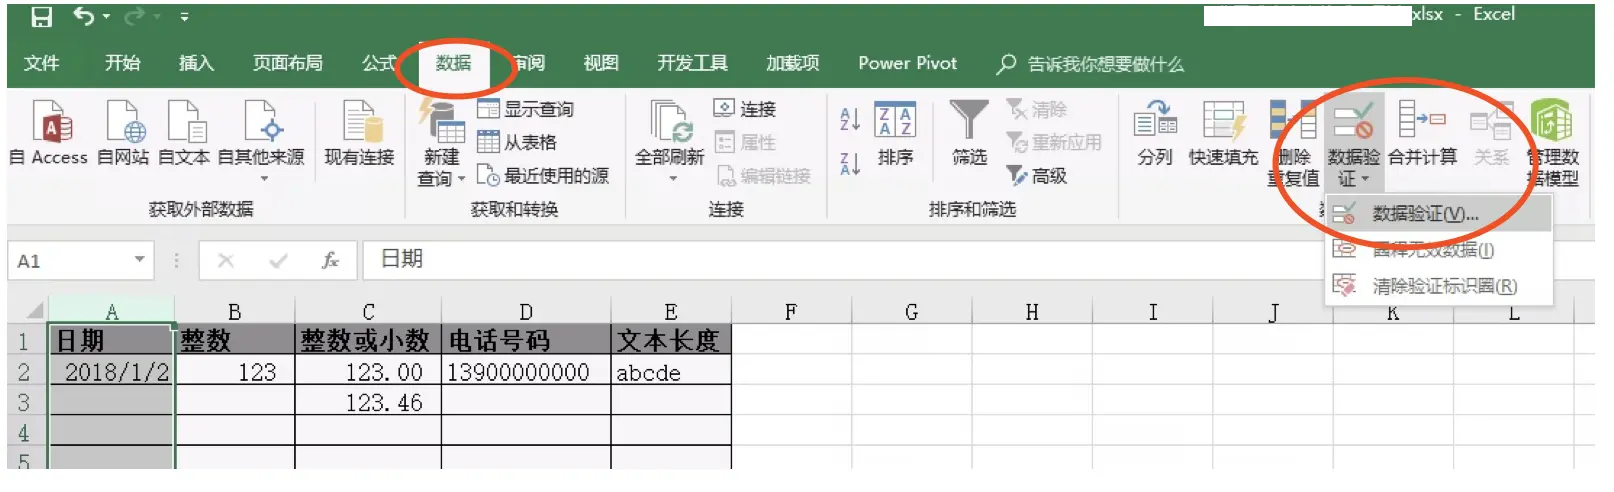Click the Select All corner triangle

pyautogui.click(x=34, y=310)
